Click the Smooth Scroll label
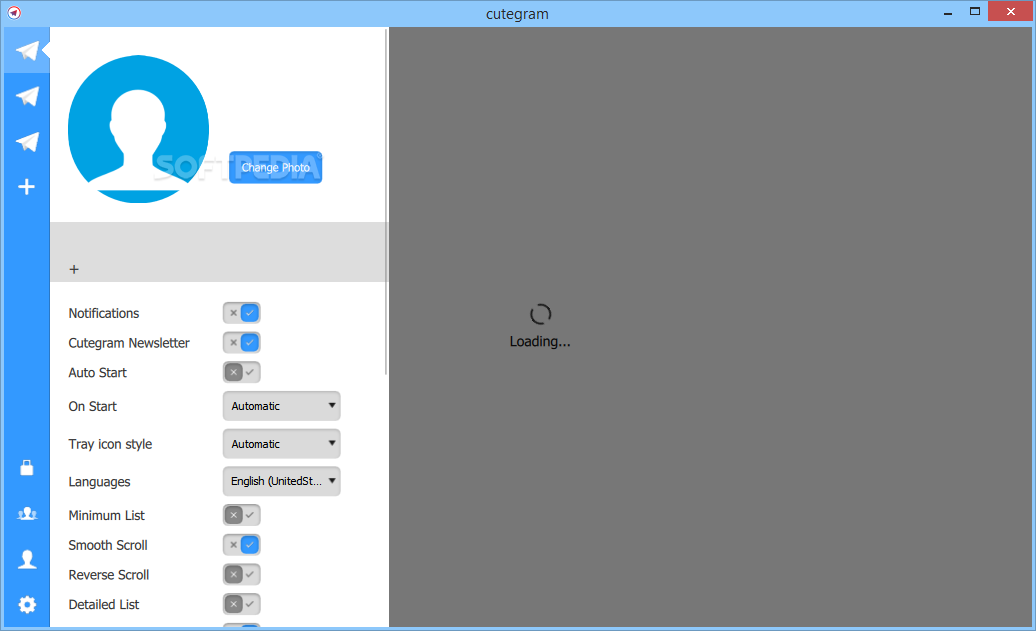This screenshot has width=1036, height=631. coord(108,545)
